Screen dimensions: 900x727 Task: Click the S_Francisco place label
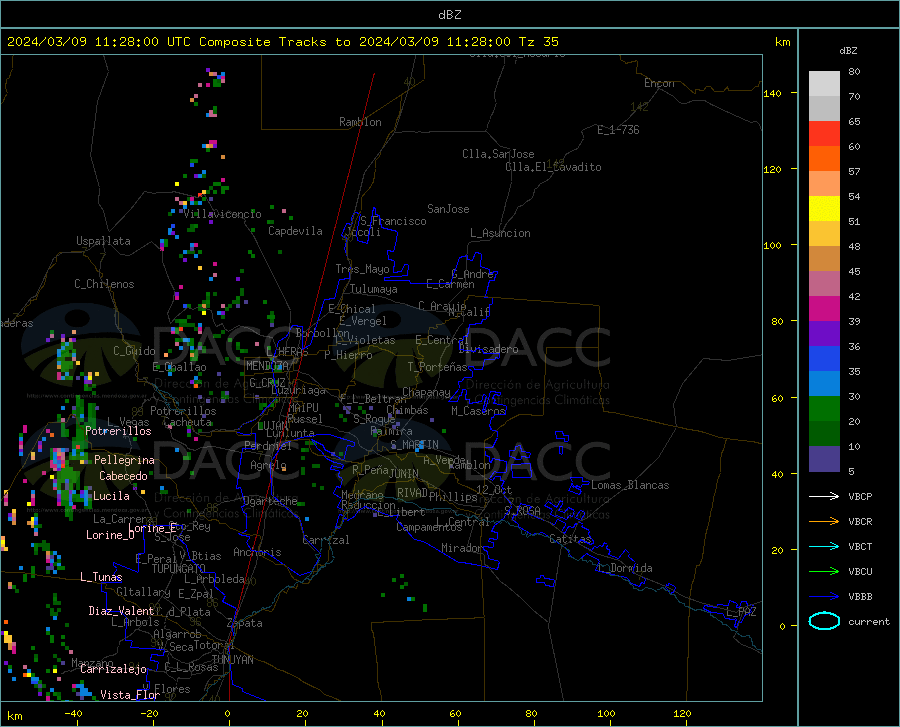click(393, 221)
